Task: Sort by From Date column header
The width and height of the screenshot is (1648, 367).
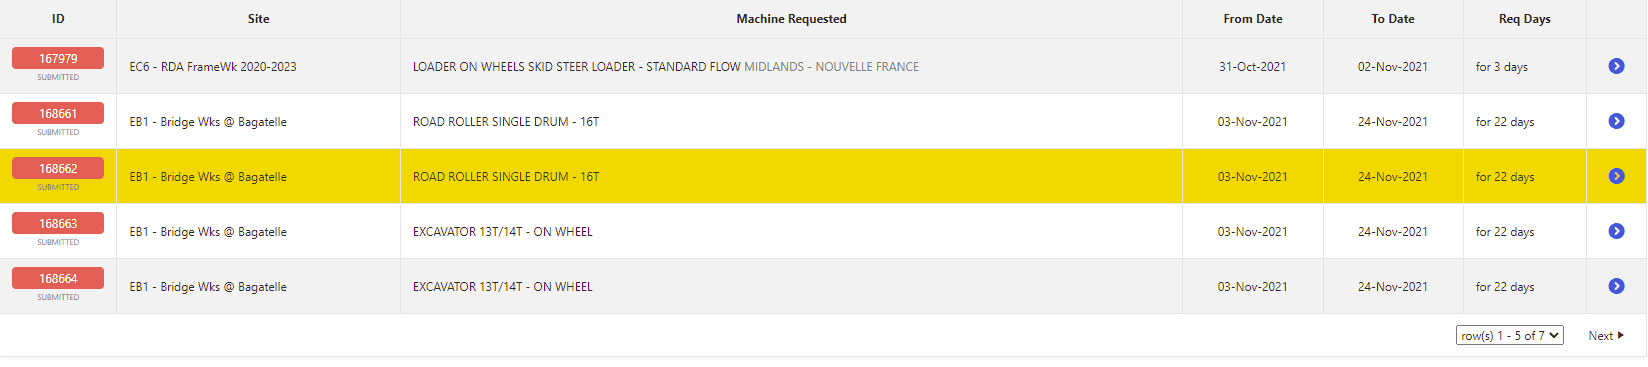Action: pyautogui.click(x=1253, y=19)
